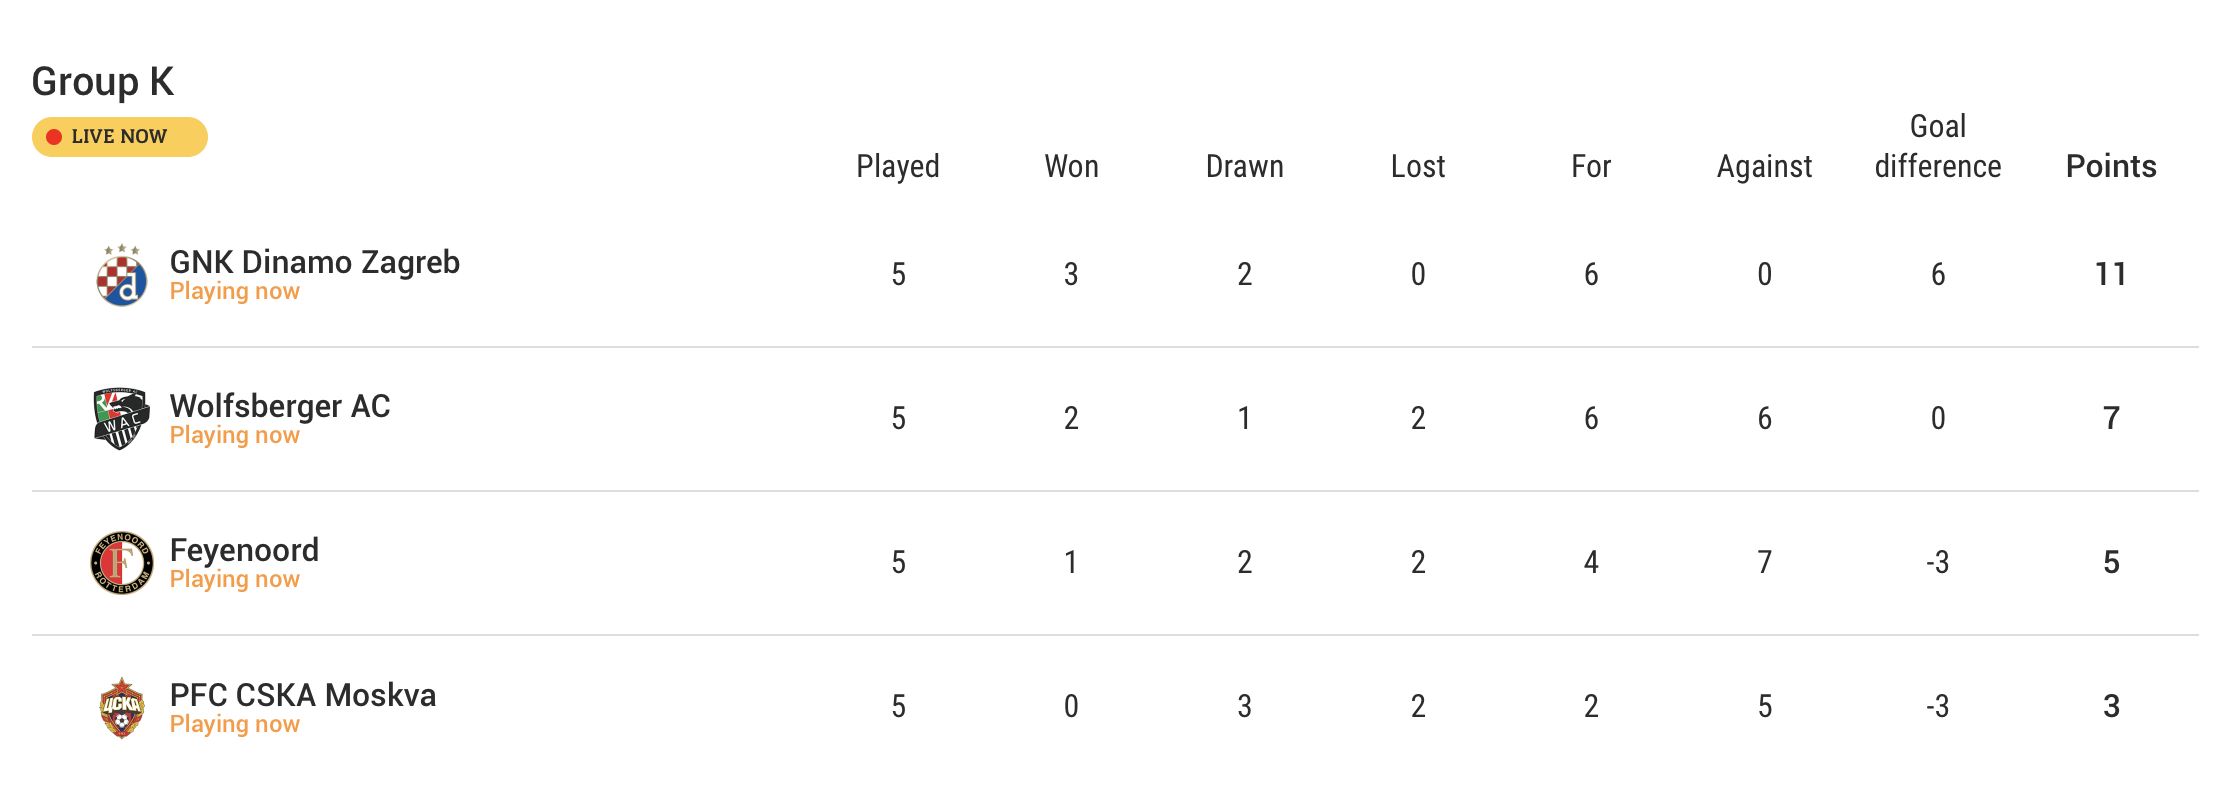Click the Goal difference column header
The image size is (2214, 805).
(1937, 147)
